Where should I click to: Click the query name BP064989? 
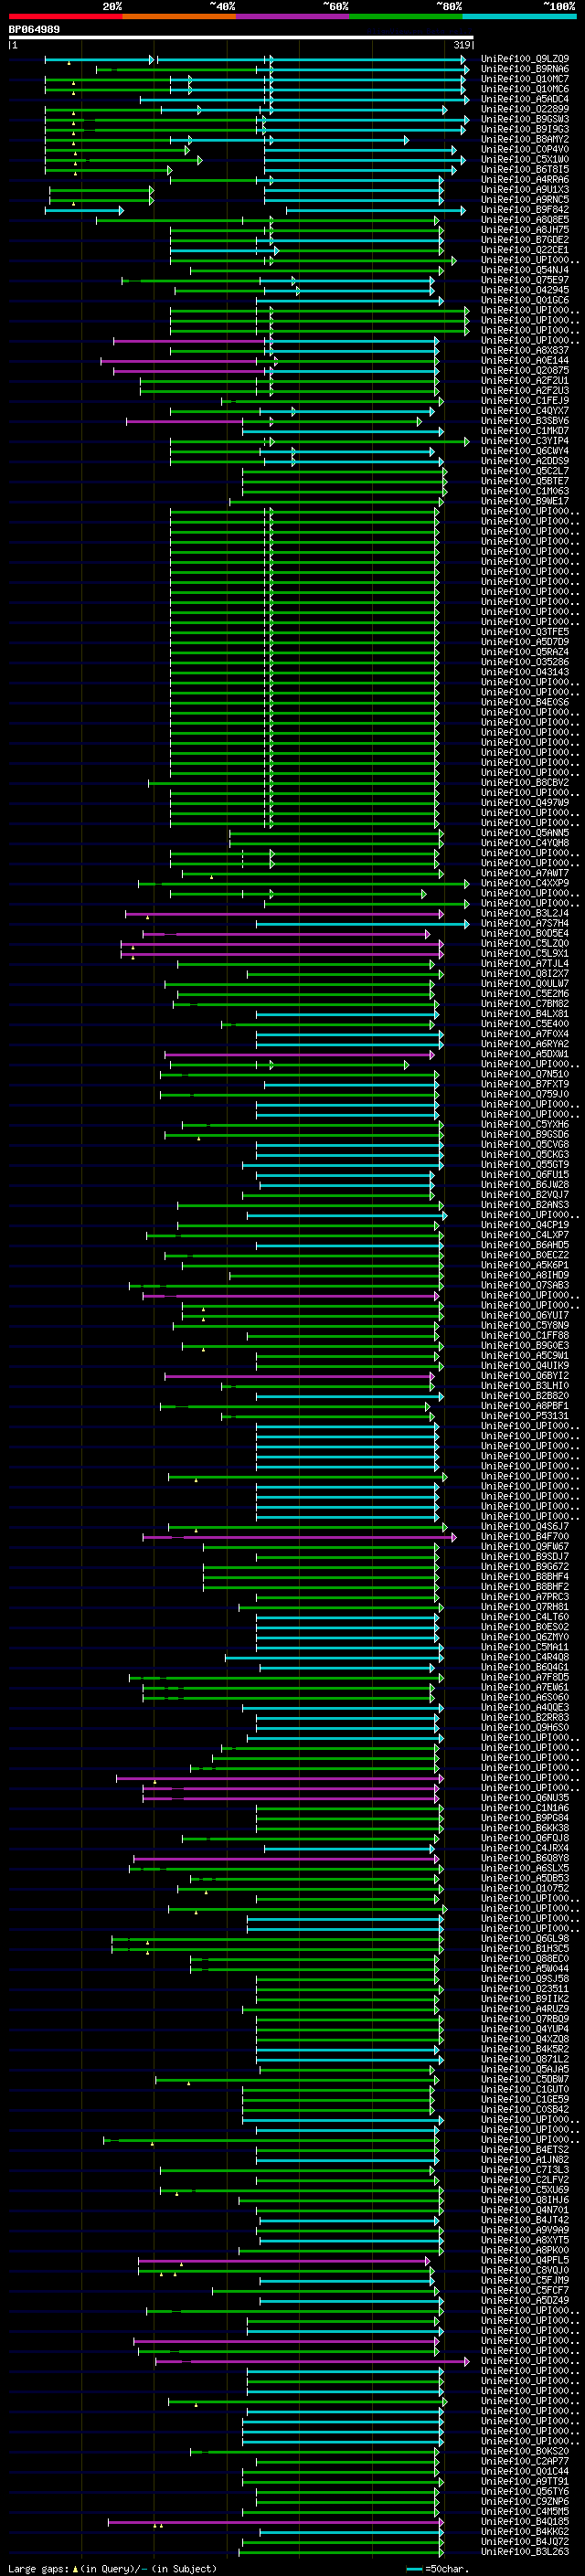click(34, 29)
